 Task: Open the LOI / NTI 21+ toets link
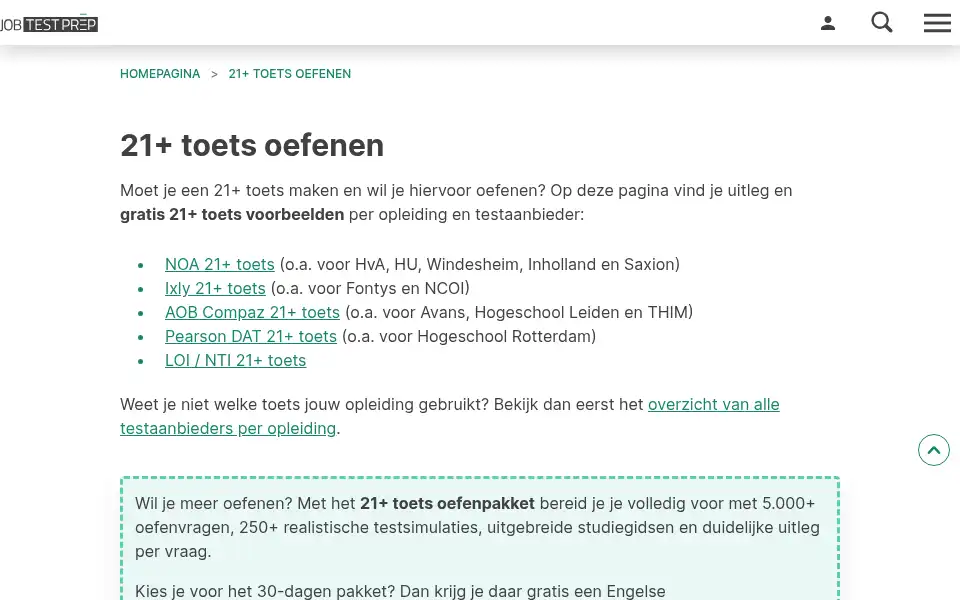[x=235, y=360]
